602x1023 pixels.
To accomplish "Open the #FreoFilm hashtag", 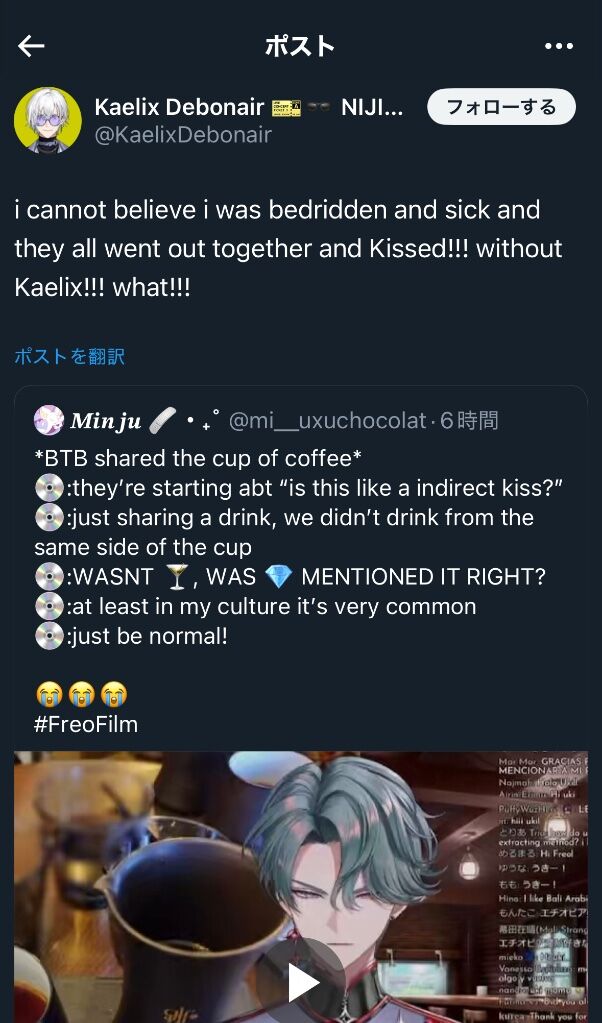I will coord(85,725).
